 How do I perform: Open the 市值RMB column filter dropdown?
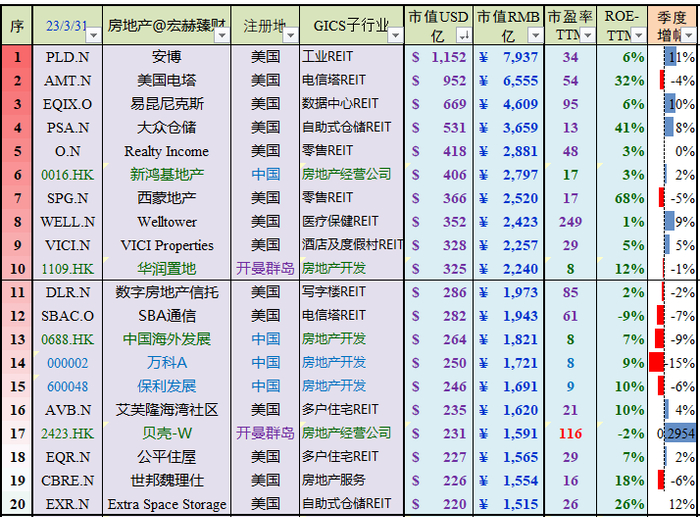[x=535, y=34]
